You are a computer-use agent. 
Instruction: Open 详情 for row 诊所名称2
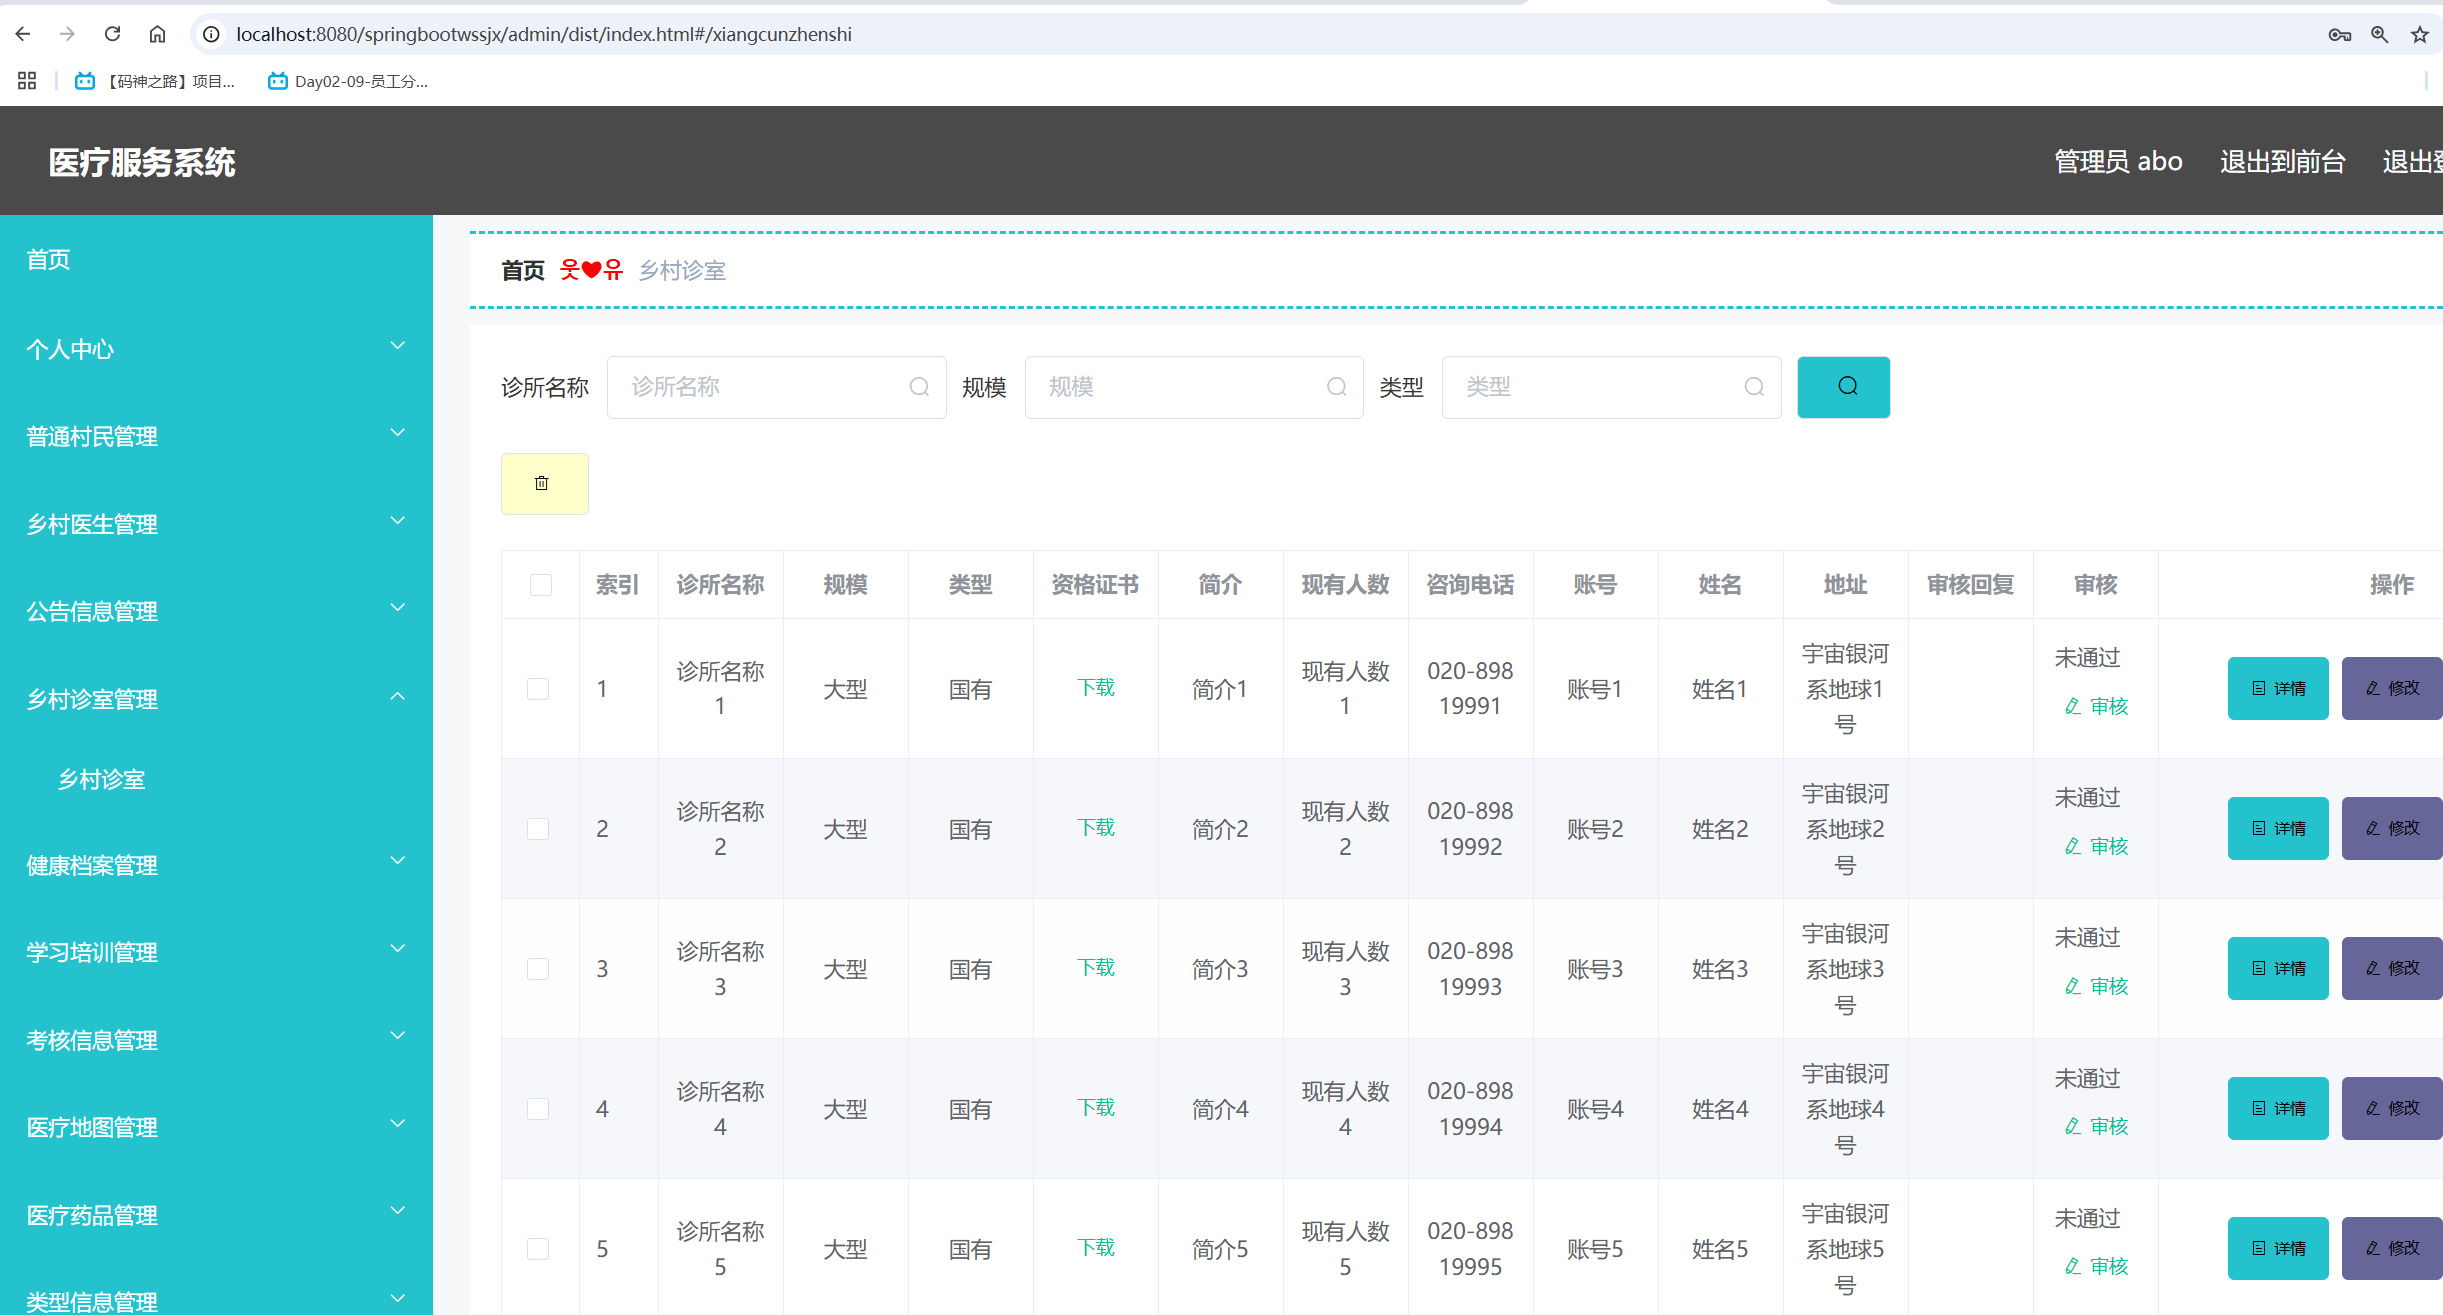pos(2278,828)
